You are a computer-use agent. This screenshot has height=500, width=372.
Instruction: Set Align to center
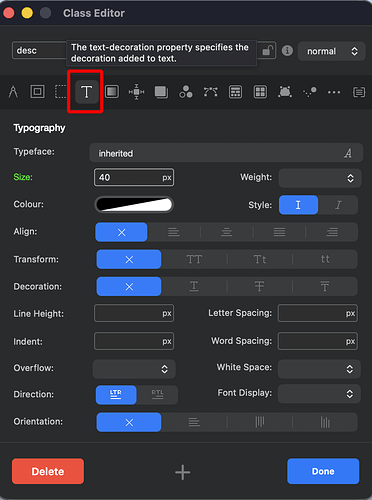click(227, 232)
